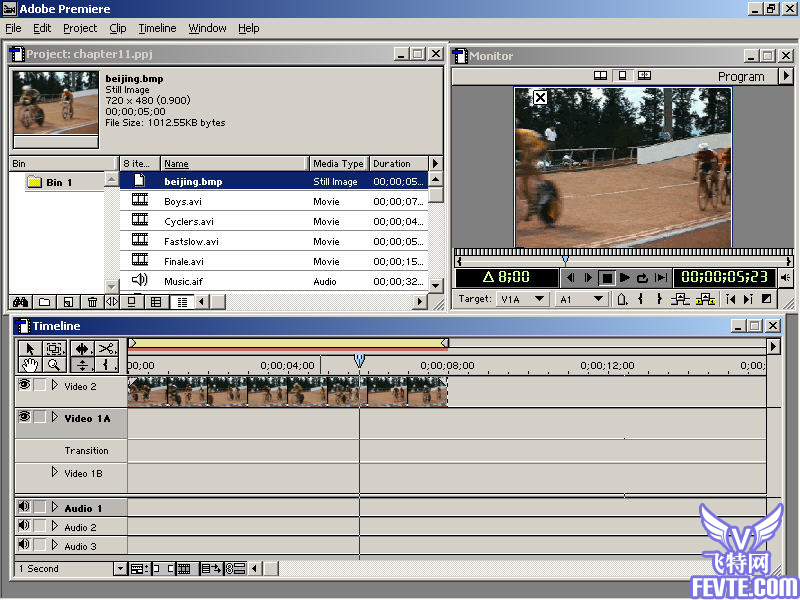Click the Mark Out bracket button in Monitor

(x=659, y=299)
